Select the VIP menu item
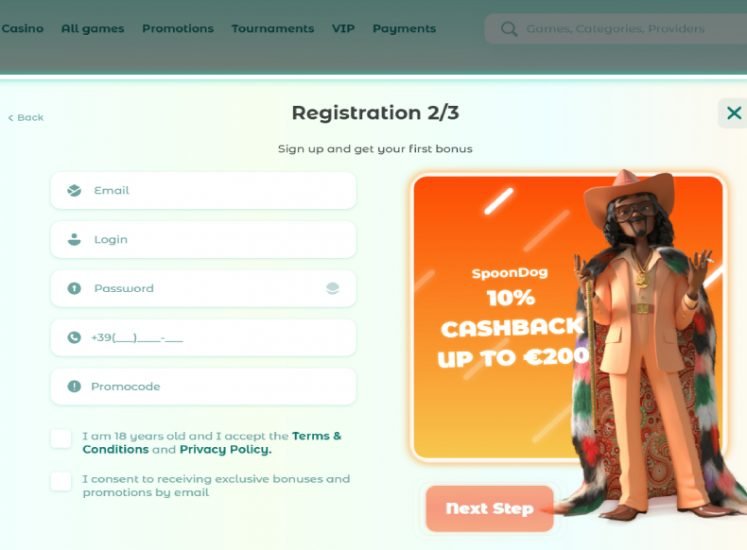Viewport: 747px width, 550px height. (x=343, y=29)
